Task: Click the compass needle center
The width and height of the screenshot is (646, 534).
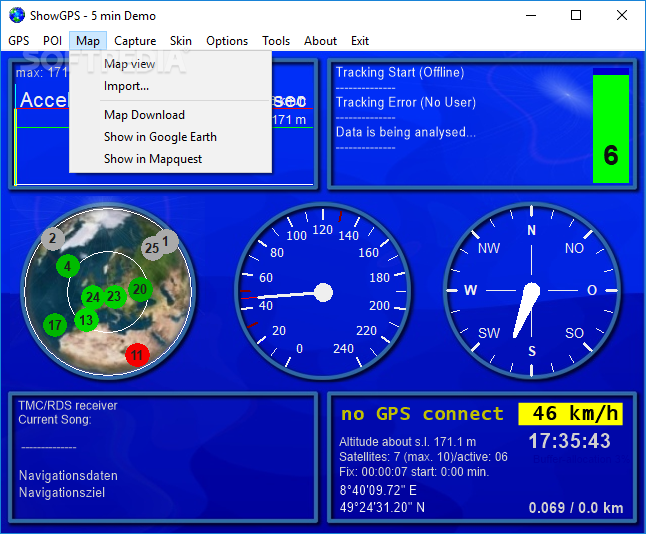Action: coord(531,290)
